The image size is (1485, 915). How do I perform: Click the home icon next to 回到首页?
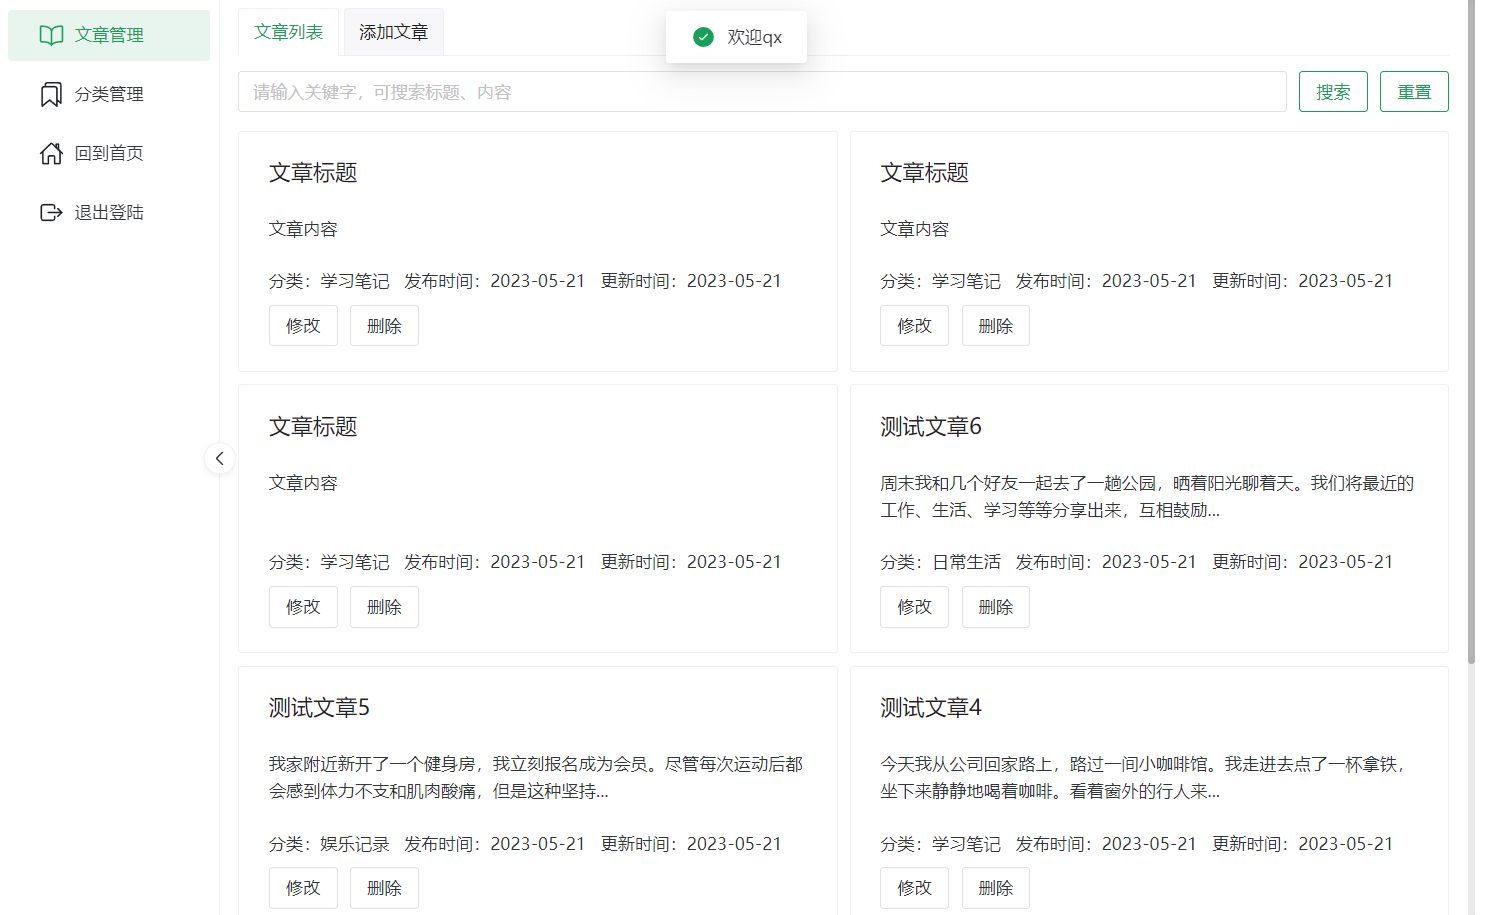(x=51, y=152)
